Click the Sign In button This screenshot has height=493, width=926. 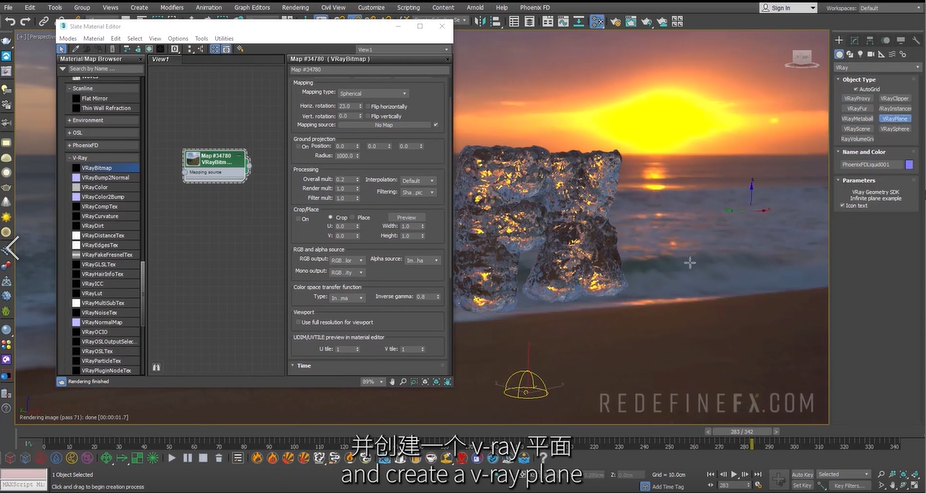click(788, 8)
